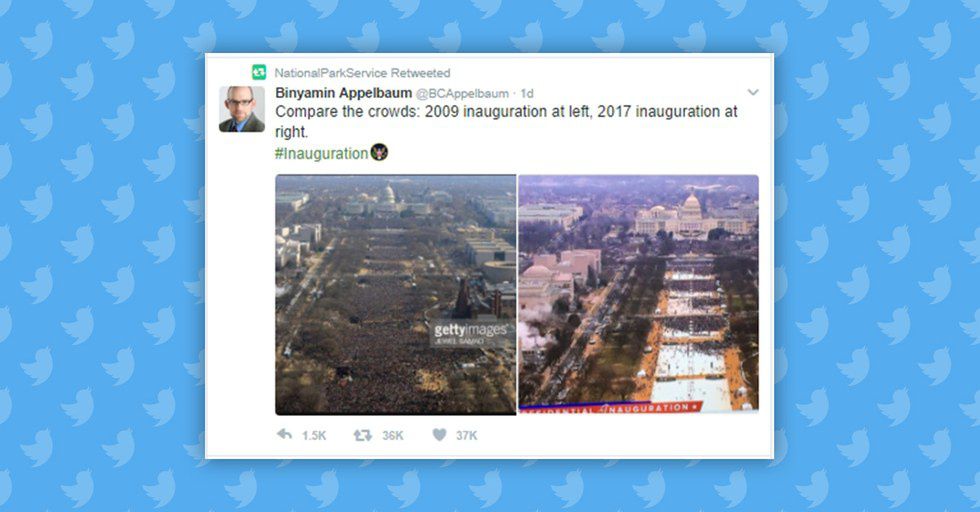This screenshot has height=512, width=980.
Task: Open NationalParkService Retweeted profile link
Action: coord(362,73)
